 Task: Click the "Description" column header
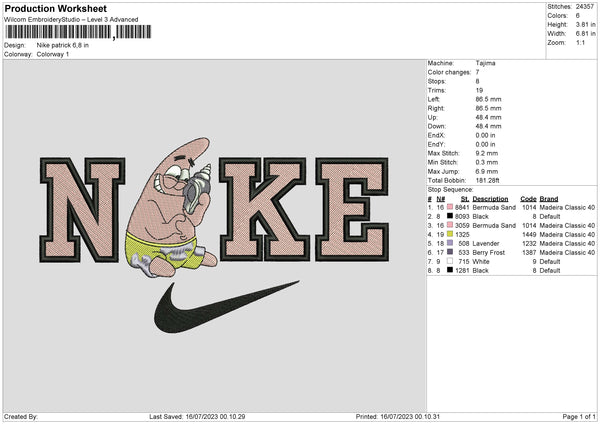tap(490, 199)
